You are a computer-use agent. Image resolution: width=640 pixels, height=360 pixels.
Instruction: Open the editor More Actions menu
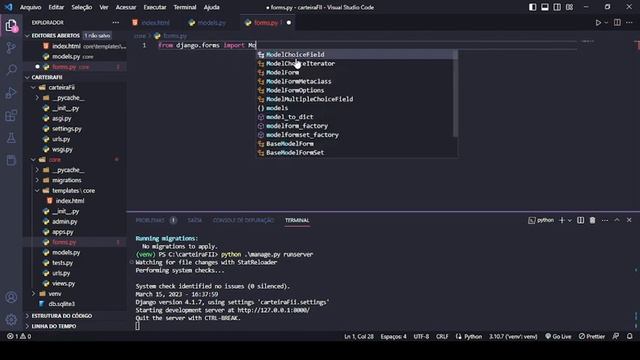click(629, 23)
